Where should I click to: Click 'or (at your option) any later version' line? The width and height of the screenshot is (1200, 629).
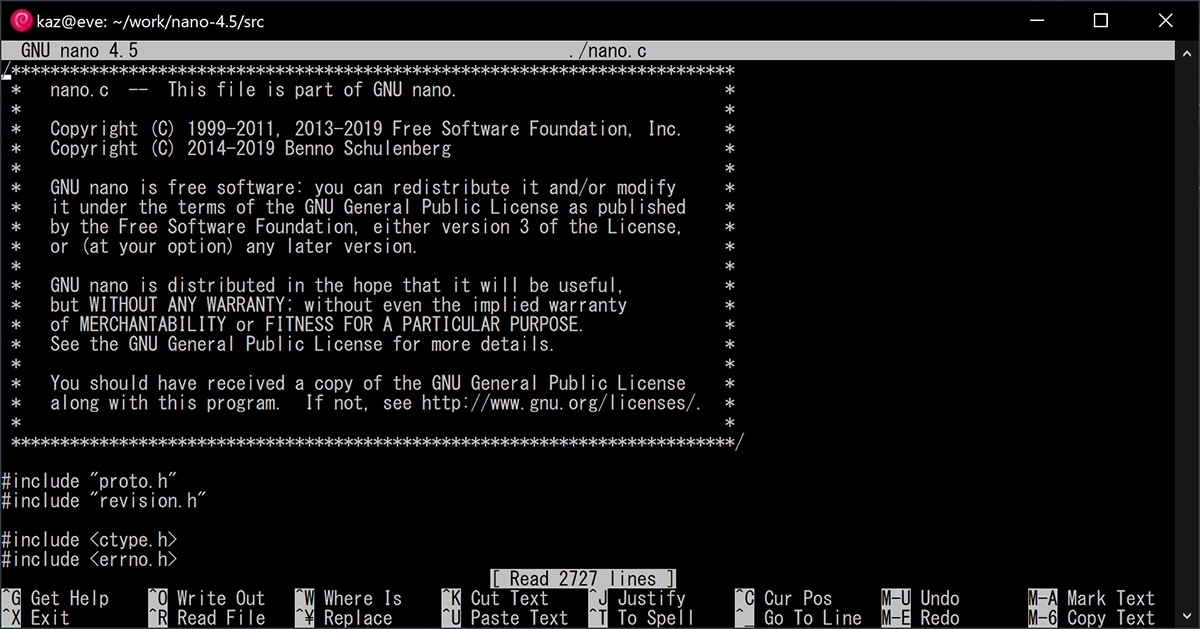click(x=234, y=246)
